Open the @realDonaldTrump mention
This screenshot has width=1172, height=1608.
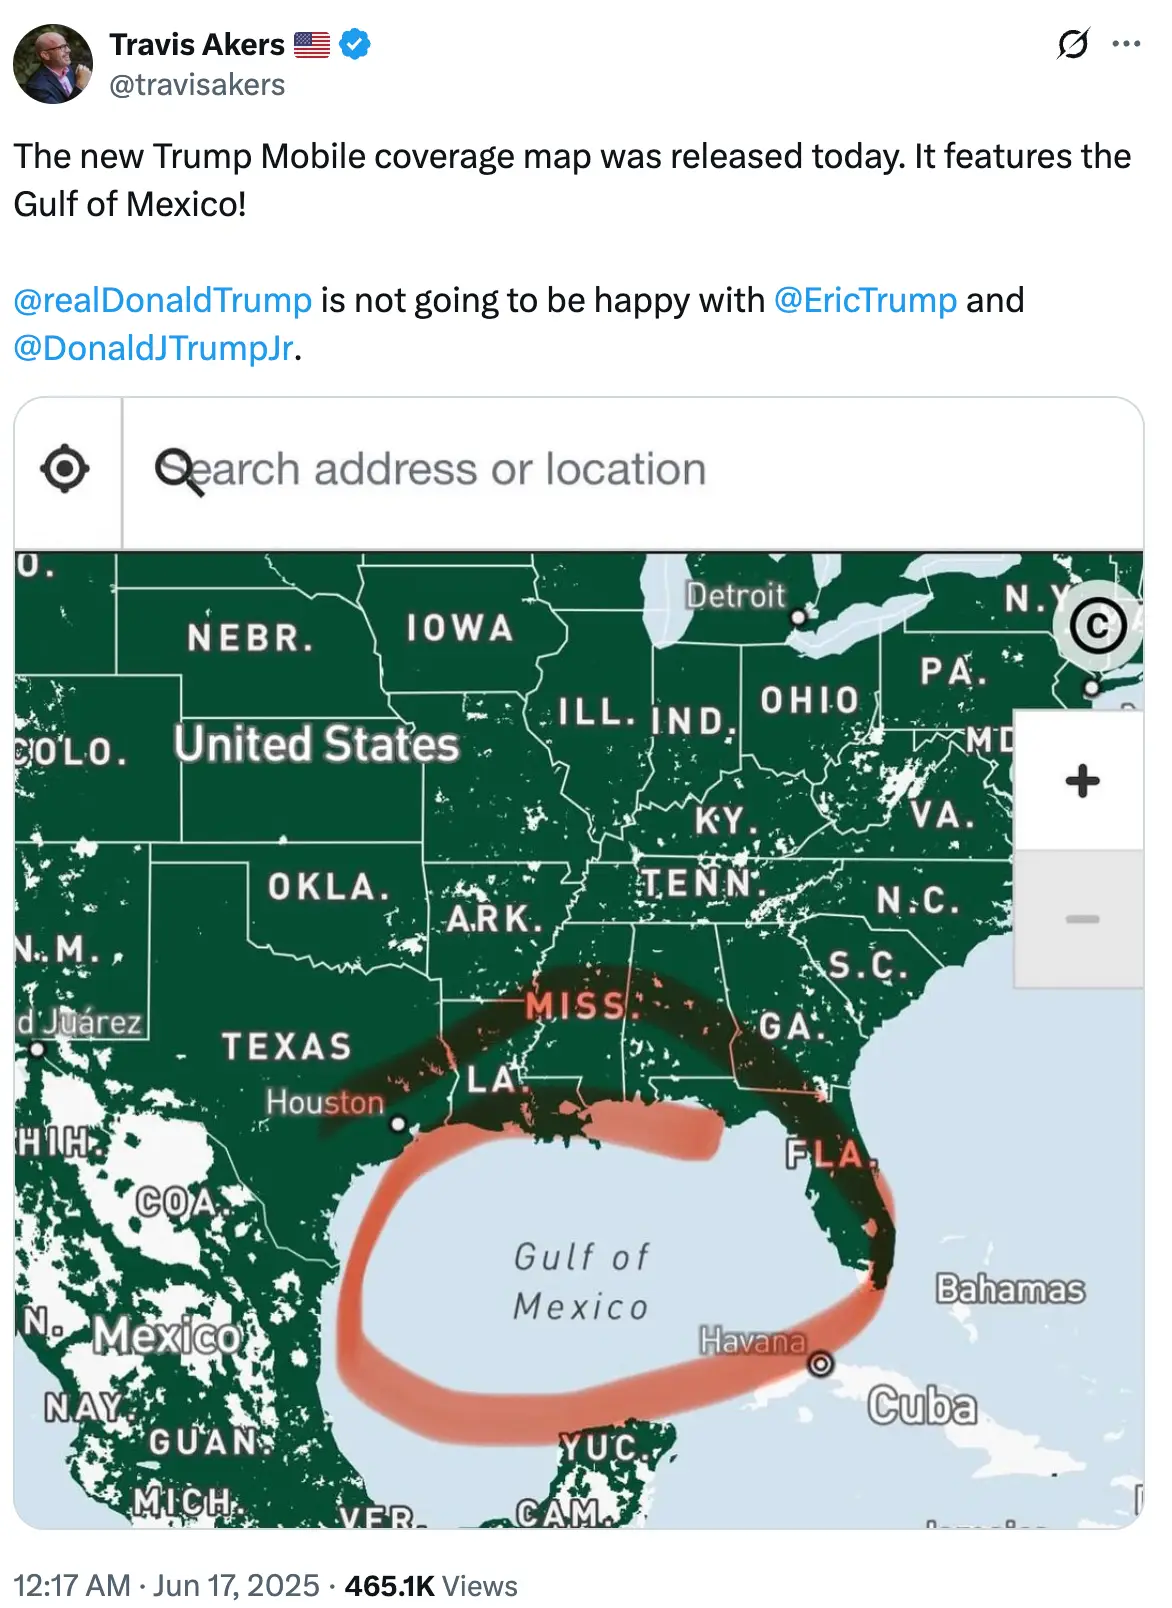coord(163,299)
